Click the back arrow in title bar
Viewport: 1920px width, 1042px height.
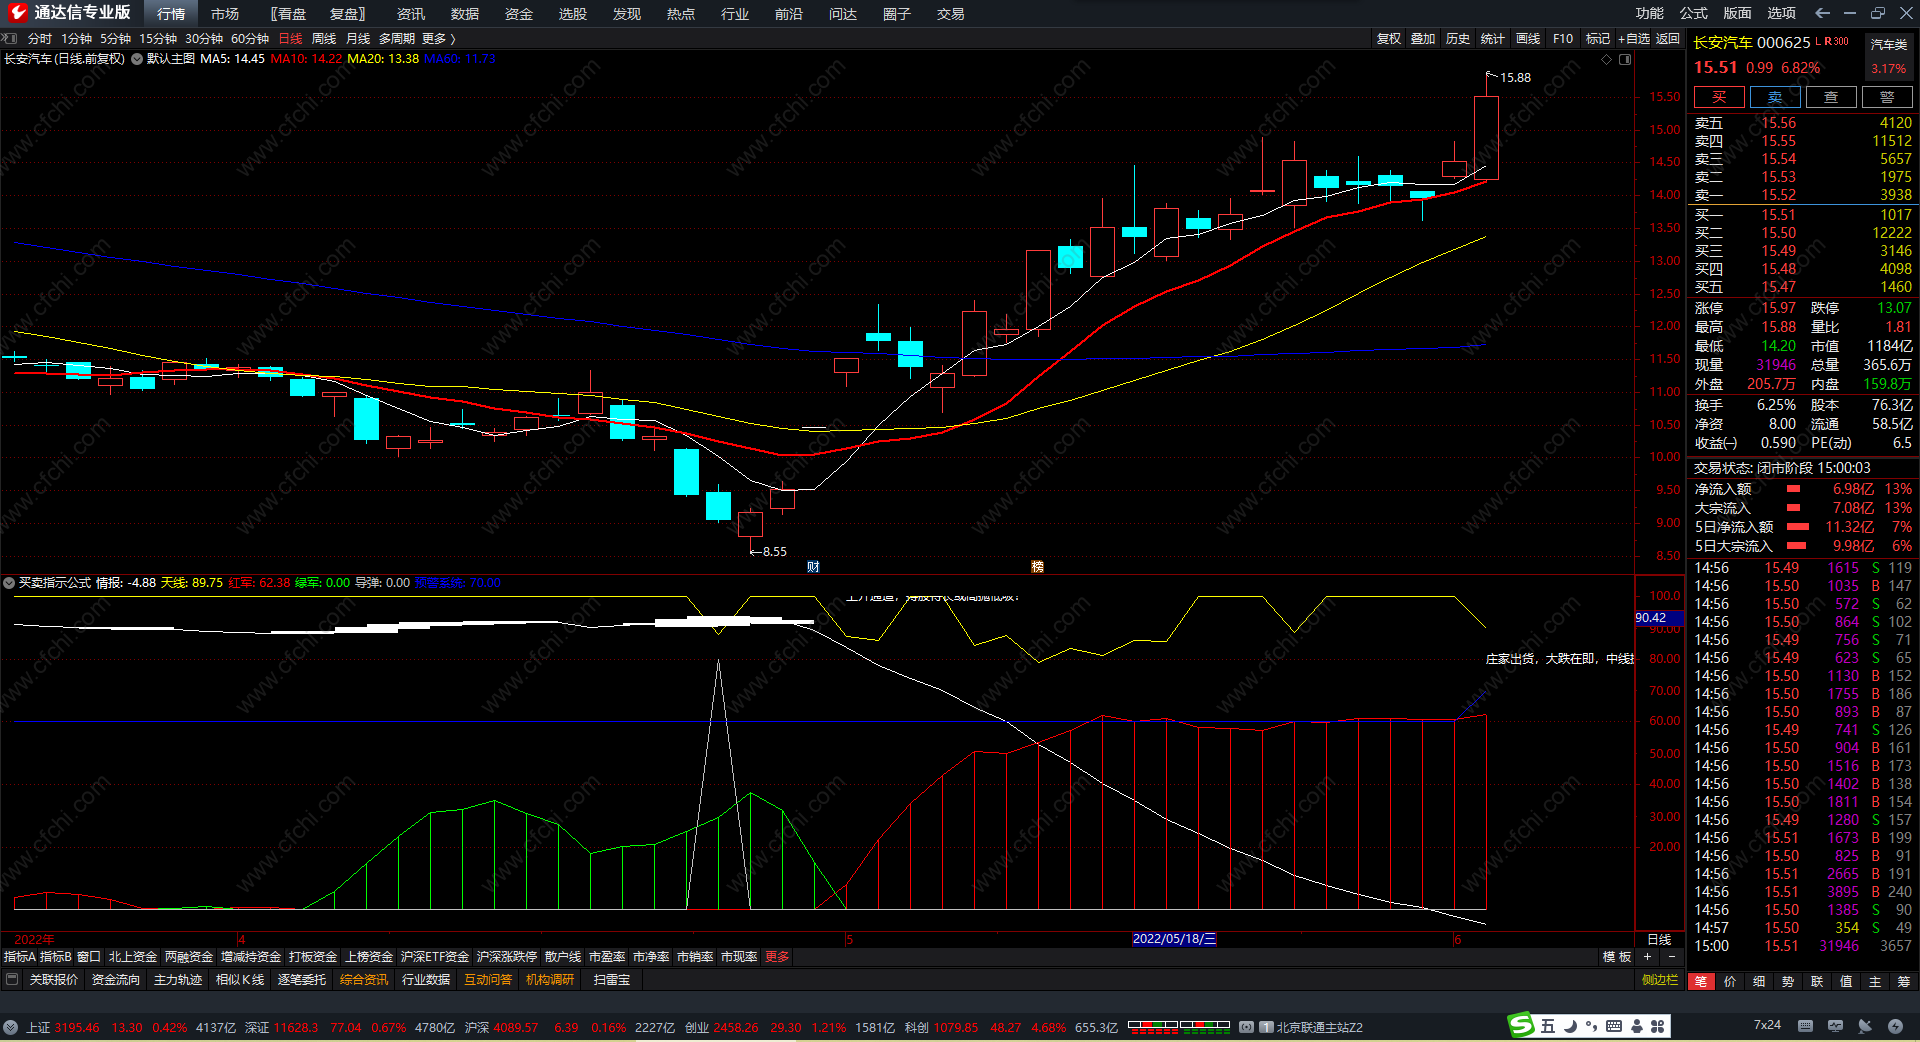coord(1822,13)
